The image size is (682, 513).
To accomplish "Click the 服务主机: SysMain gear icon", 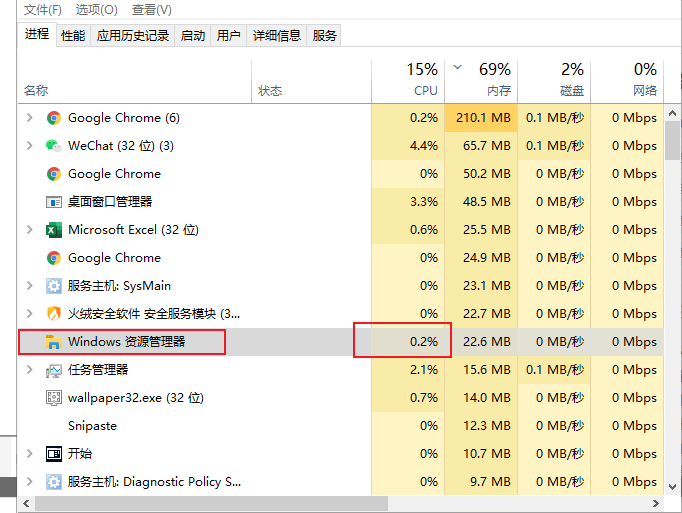I will 53,286.
